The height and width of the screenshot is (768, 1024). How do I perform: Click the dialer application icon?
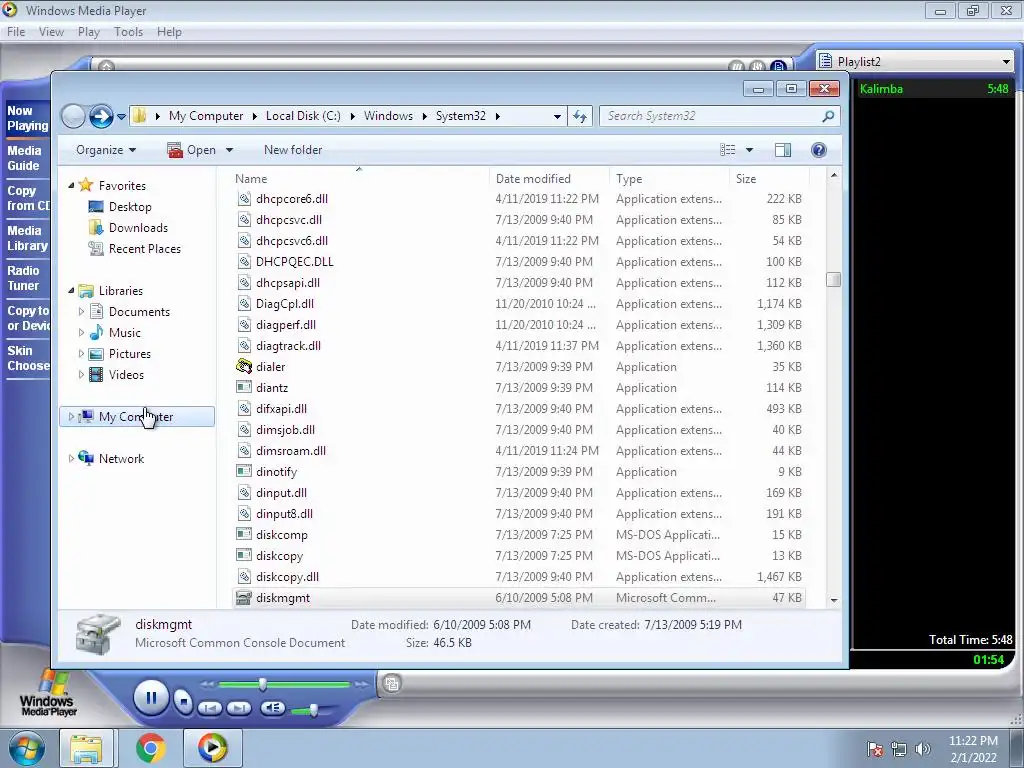click(x=244, y=366)
